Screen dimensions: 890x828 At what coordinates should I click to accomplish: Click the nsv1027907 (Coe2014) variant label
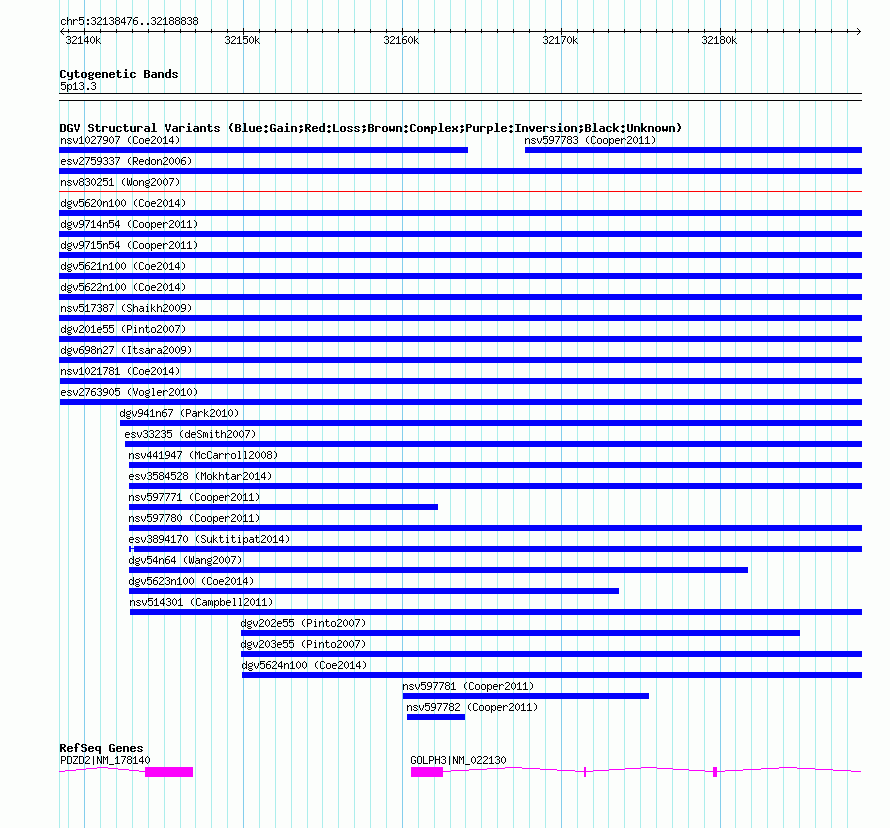120,140
